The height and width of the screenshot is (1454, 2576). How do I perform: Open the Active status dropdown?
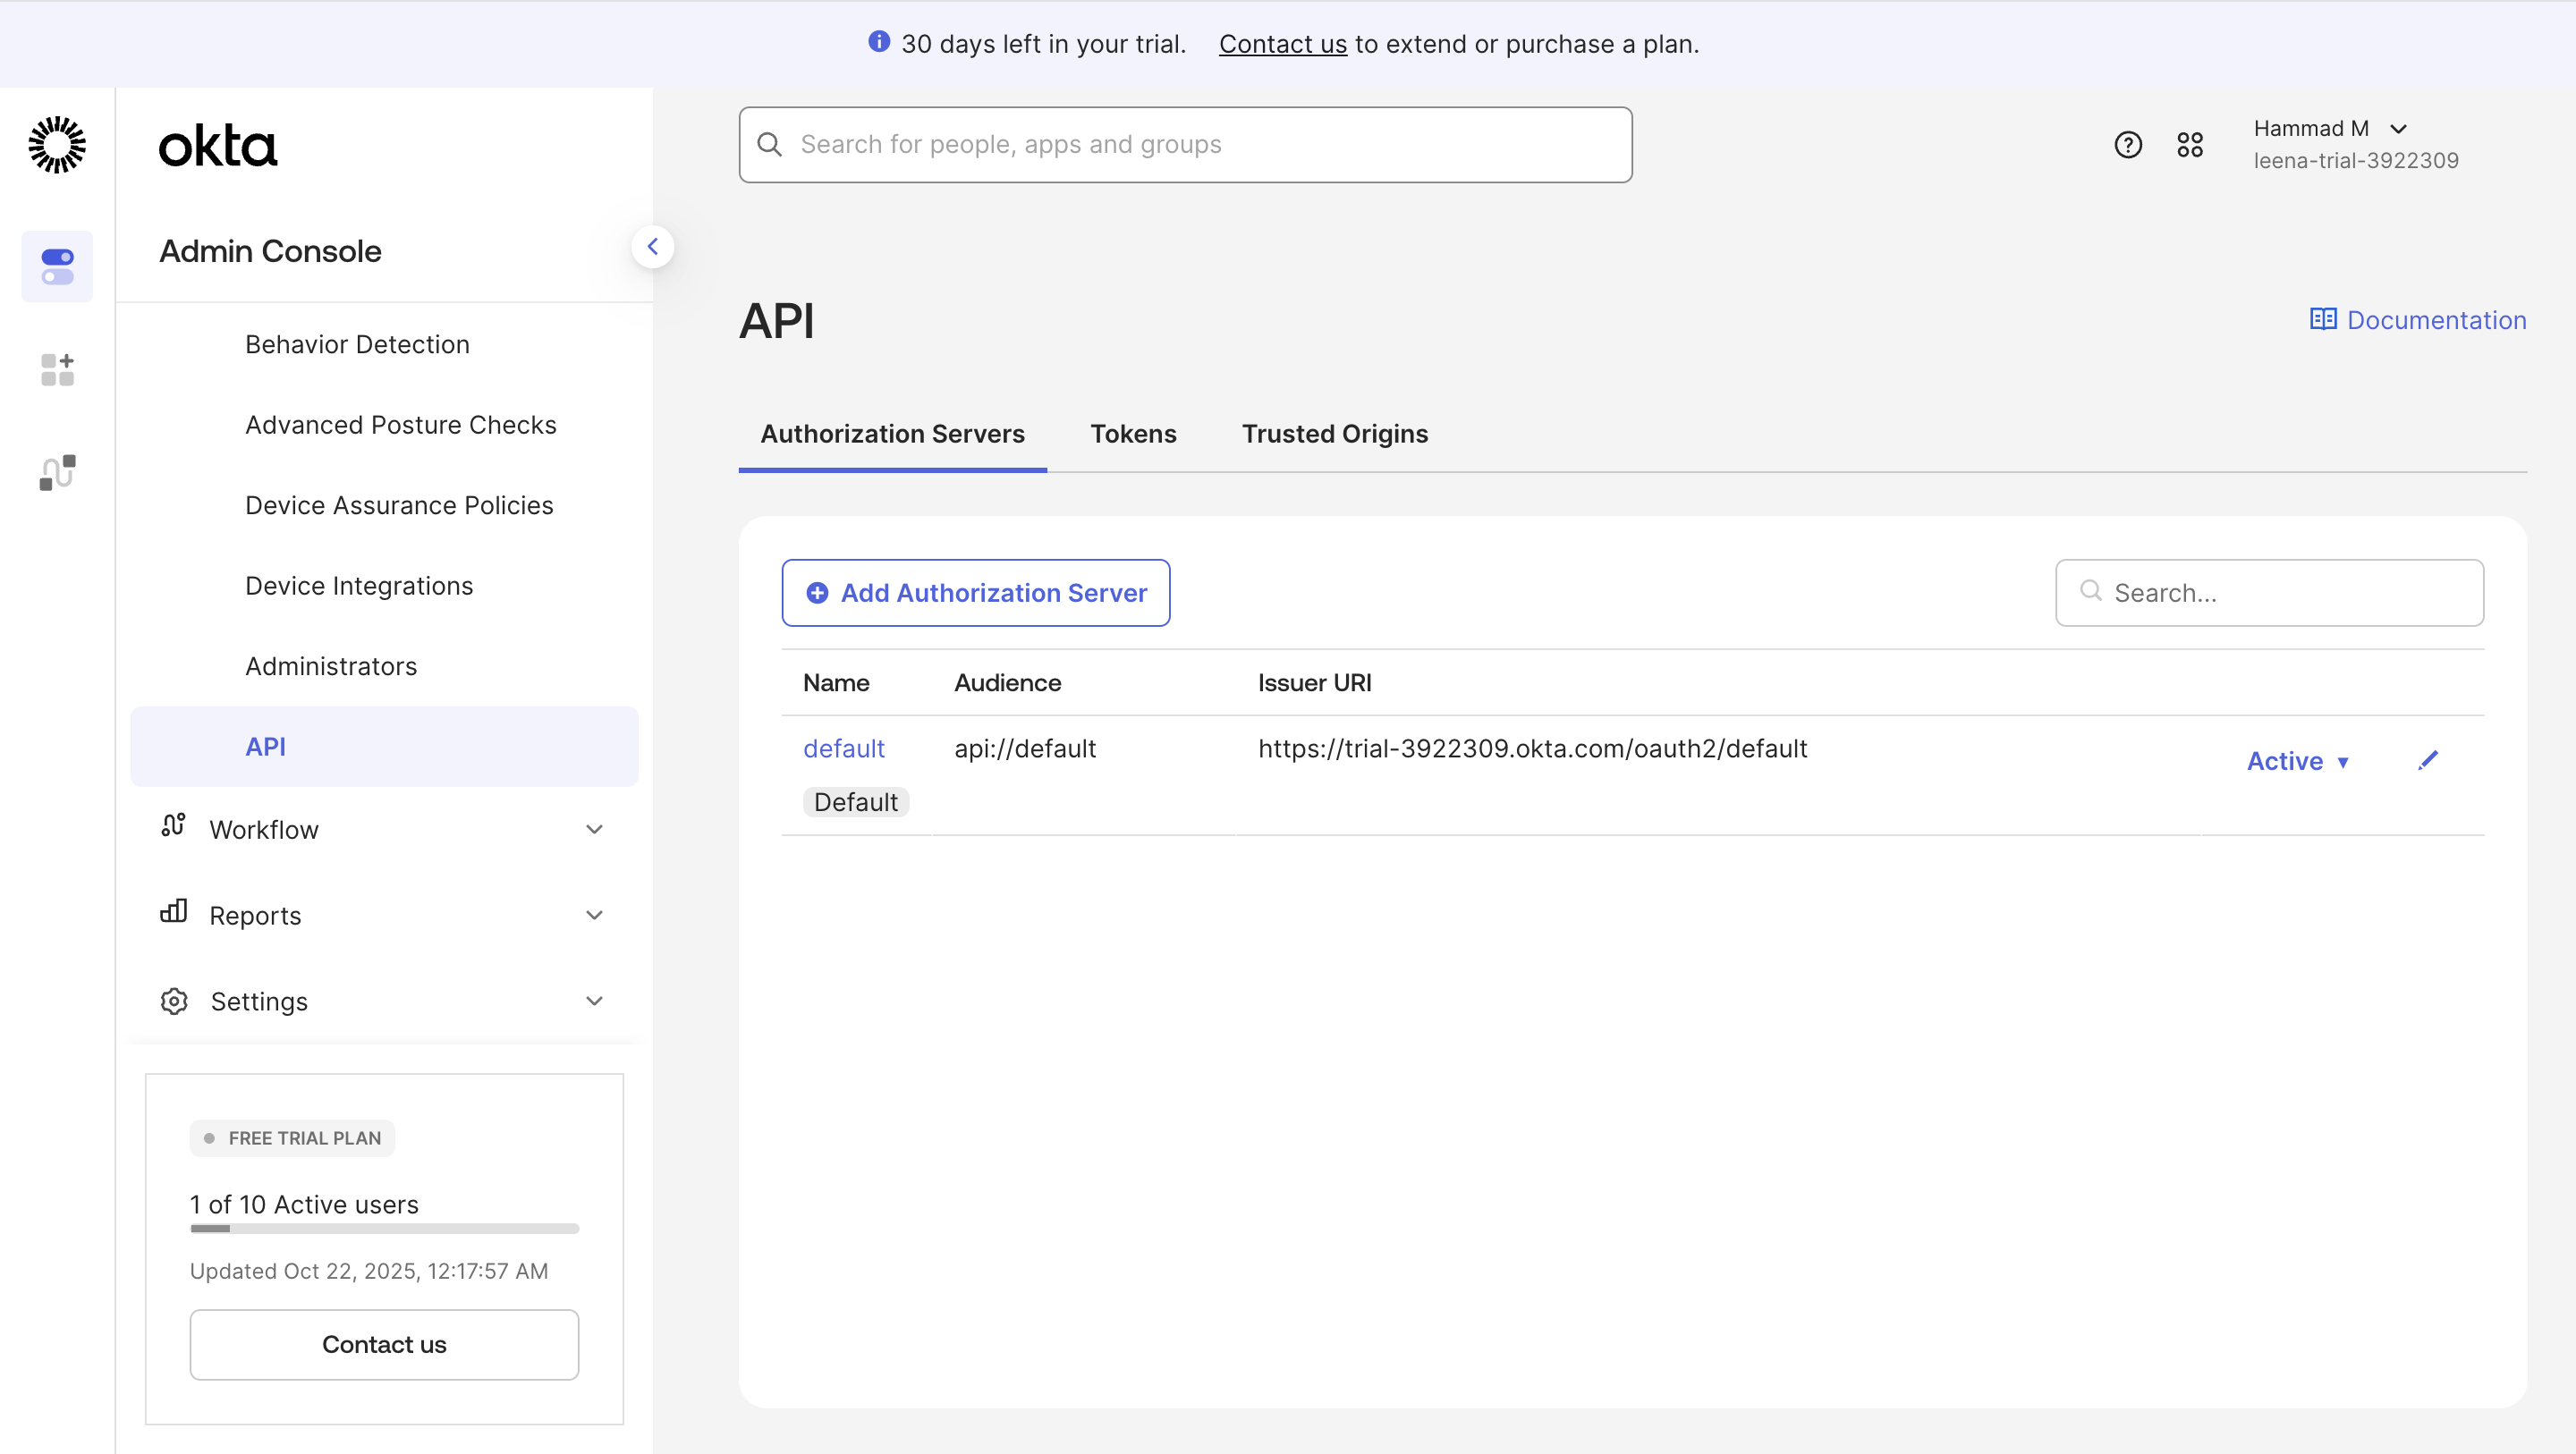[x=2297, y=761]
